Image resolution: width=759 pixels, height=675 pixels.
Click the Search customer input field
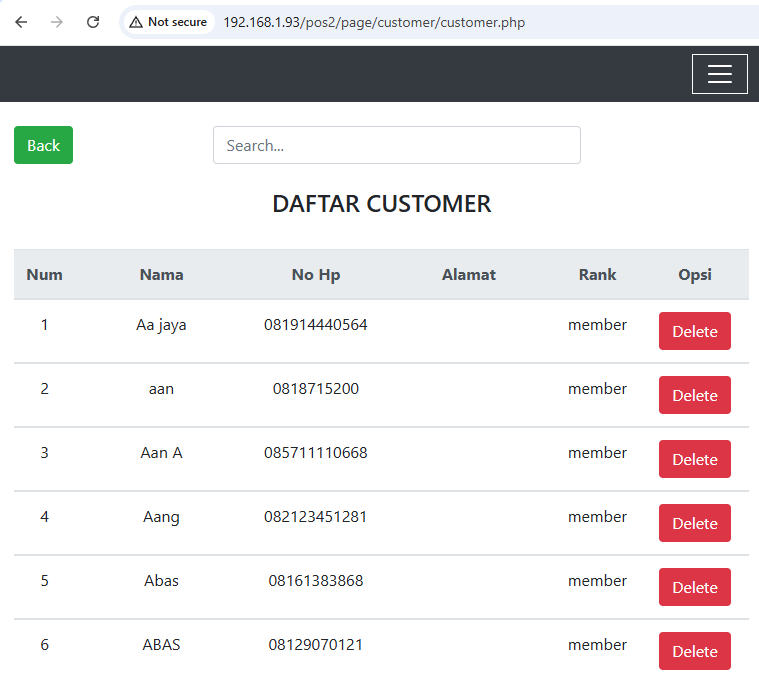[396, 145]
